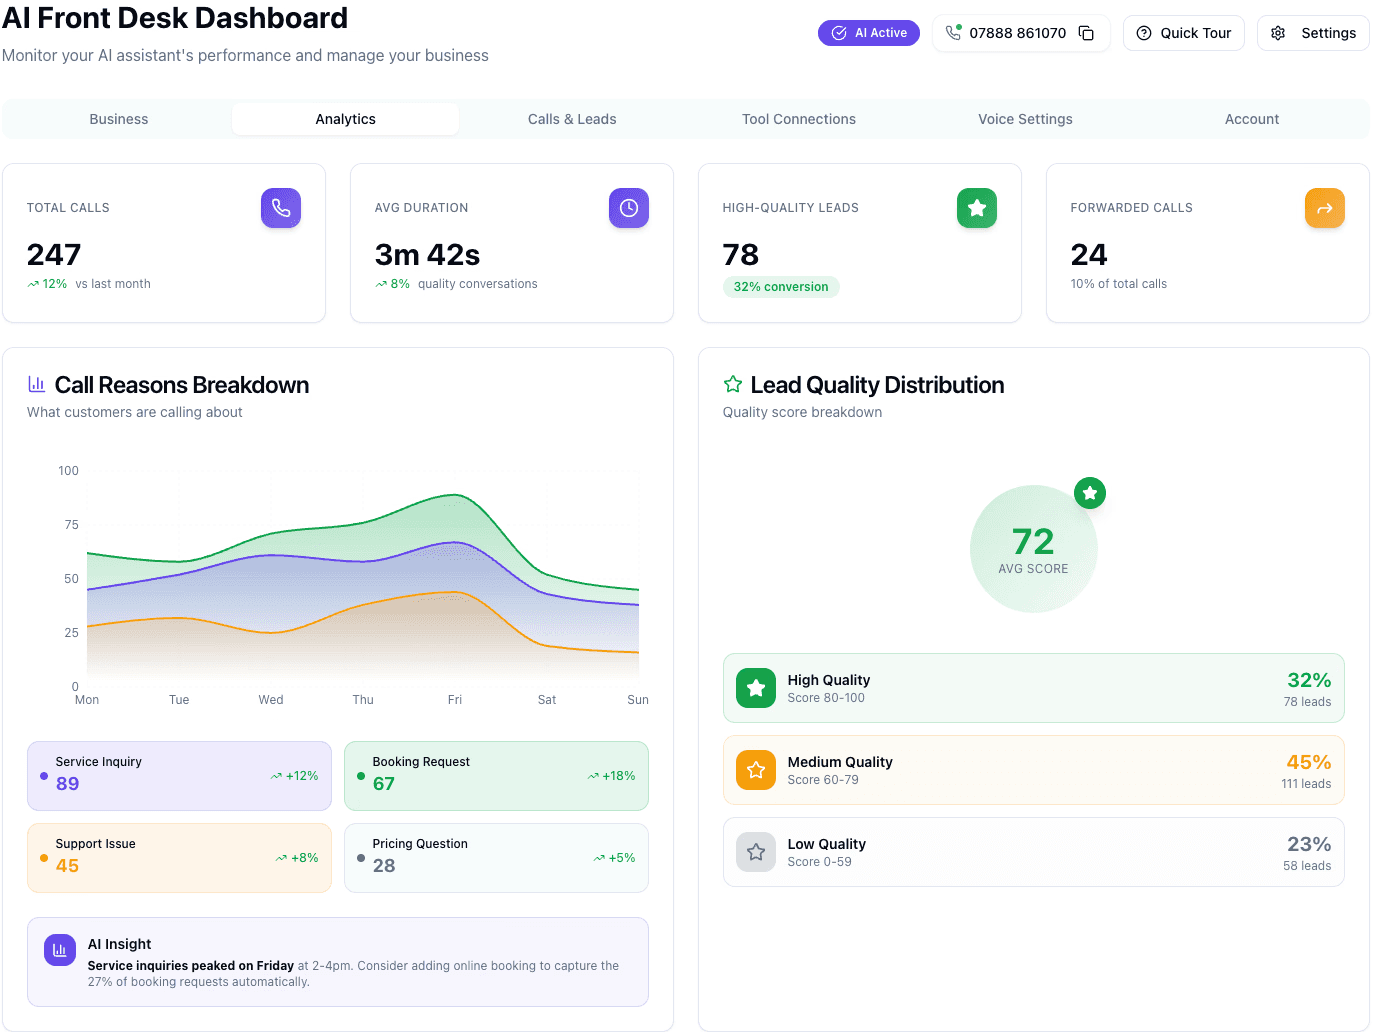This screenshot has height=1032, width=1373.
Task: Click the phone icon next to 07888 861070
Action: click(x=953, y=32)
